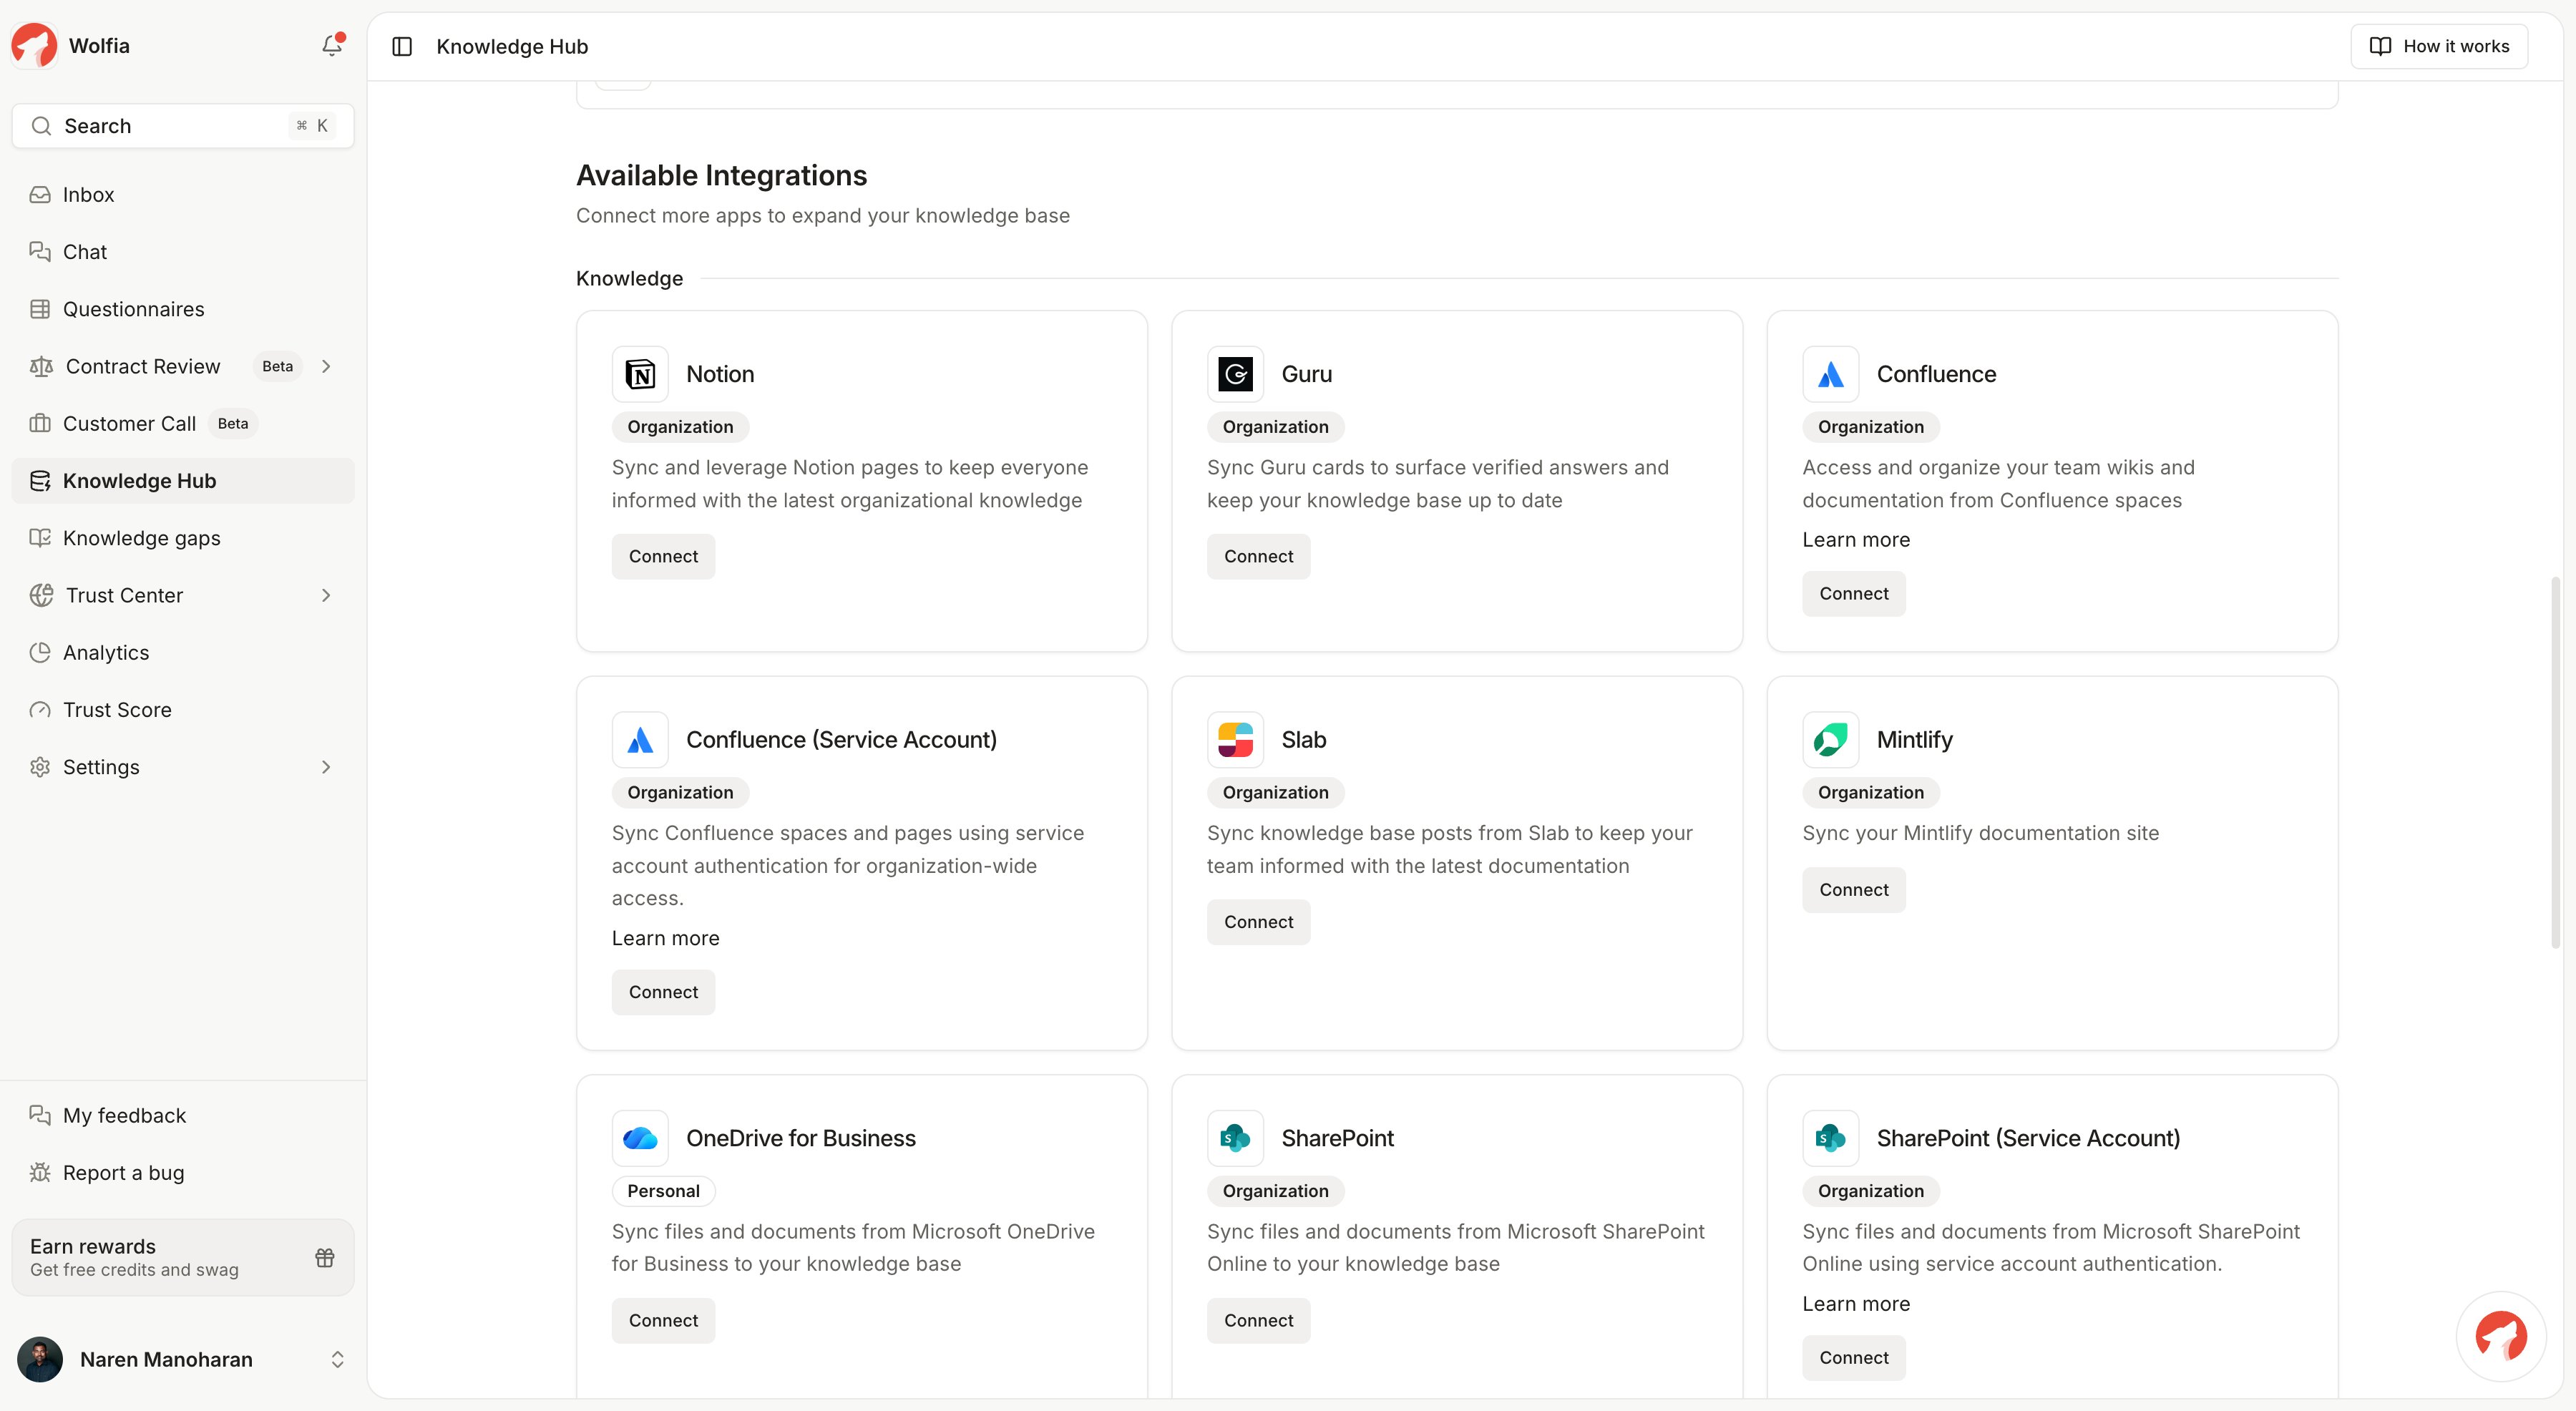Expand the Contract Review submenu chevron
This screenshot has width=2576, height=1411.
326,367
